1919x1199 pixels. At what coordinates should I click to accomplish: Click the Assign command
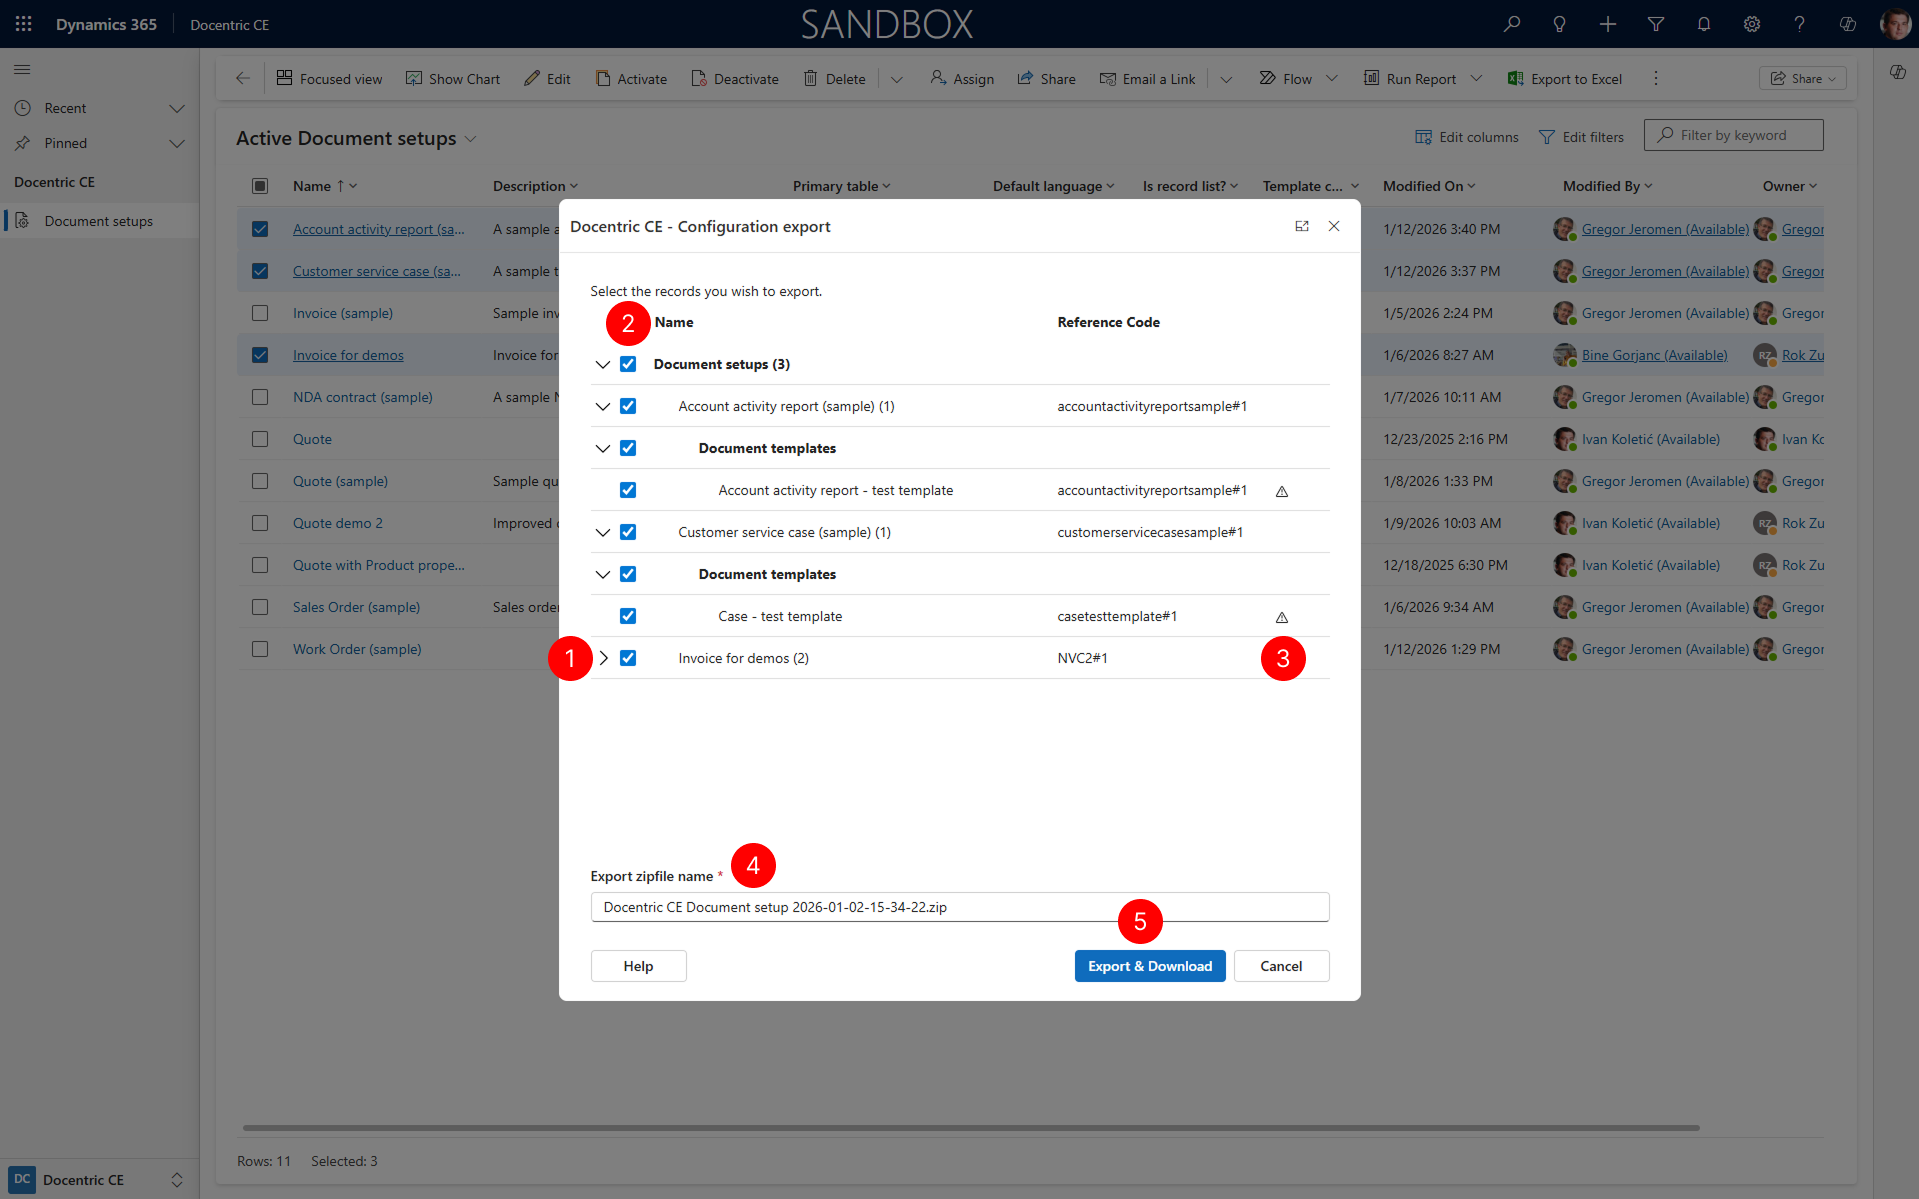point(962,79)
